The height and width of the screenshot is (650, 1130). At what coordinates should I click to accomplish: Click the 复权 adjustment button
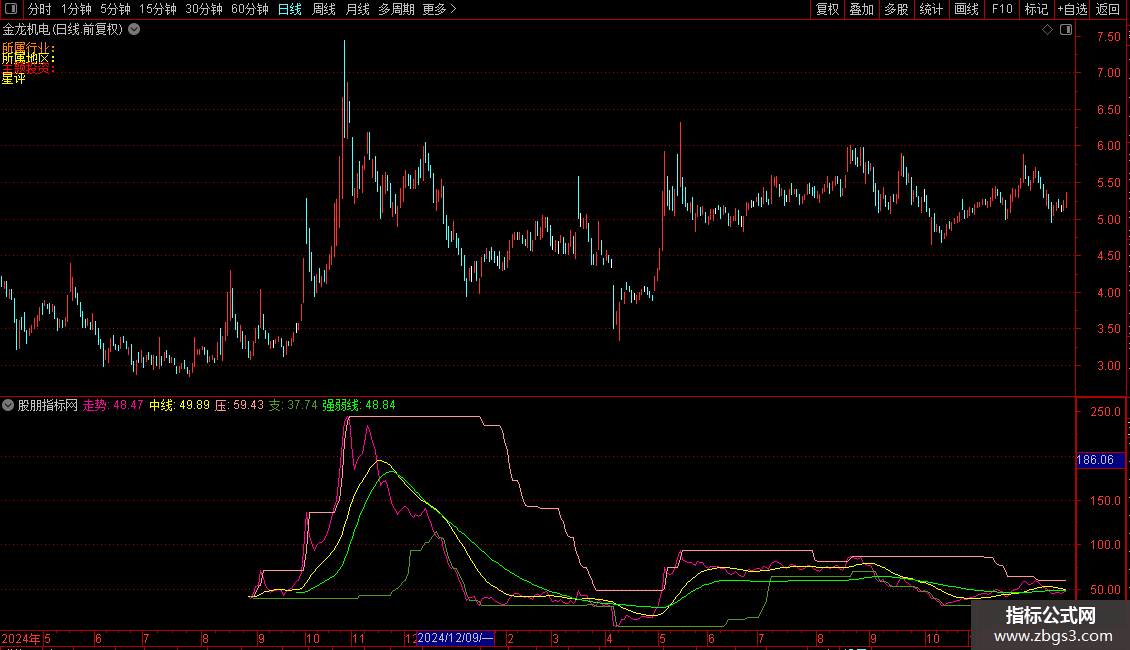click(x=827, y=10)
